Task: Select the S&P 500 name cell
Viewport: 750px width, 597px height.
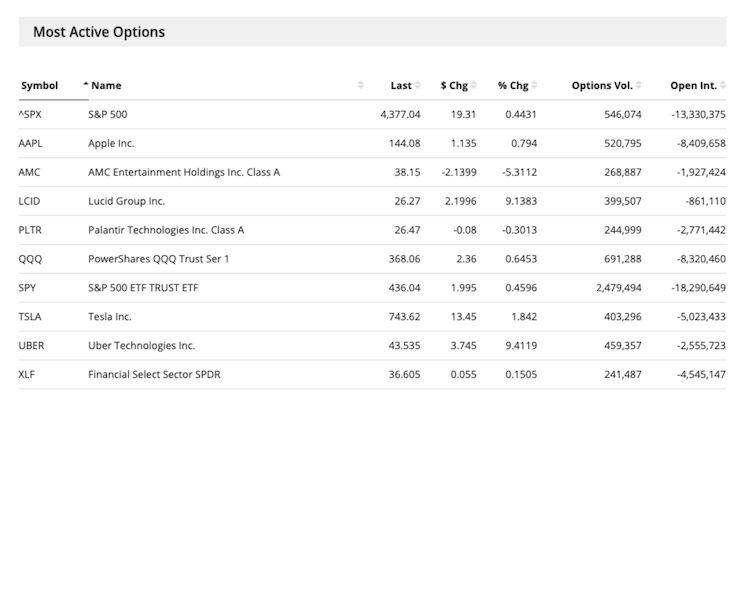Action: pos(108,114)
